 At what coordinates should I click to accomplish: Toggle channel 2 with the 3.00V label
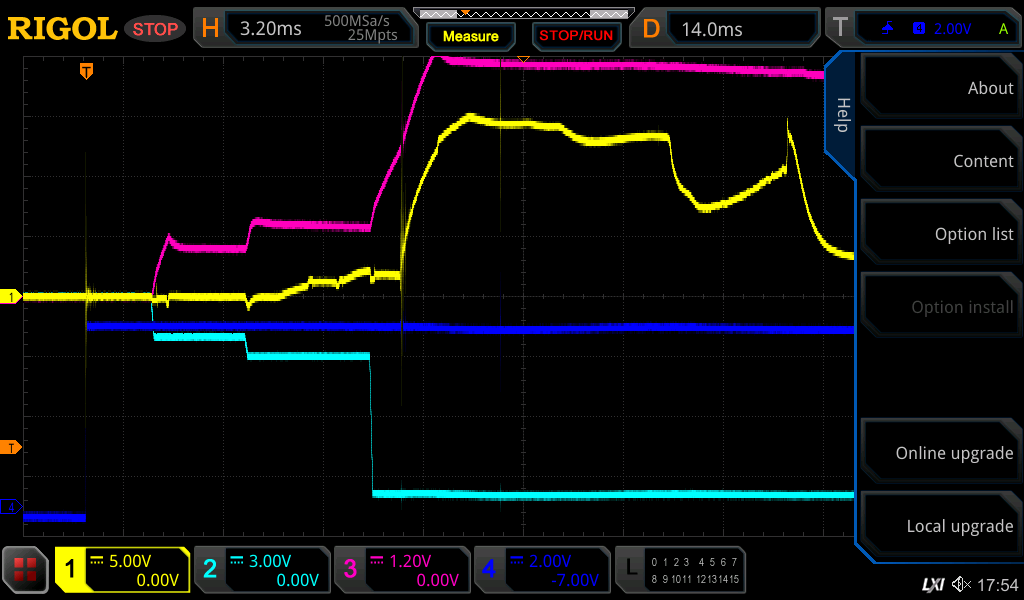[x=260, y=570]
